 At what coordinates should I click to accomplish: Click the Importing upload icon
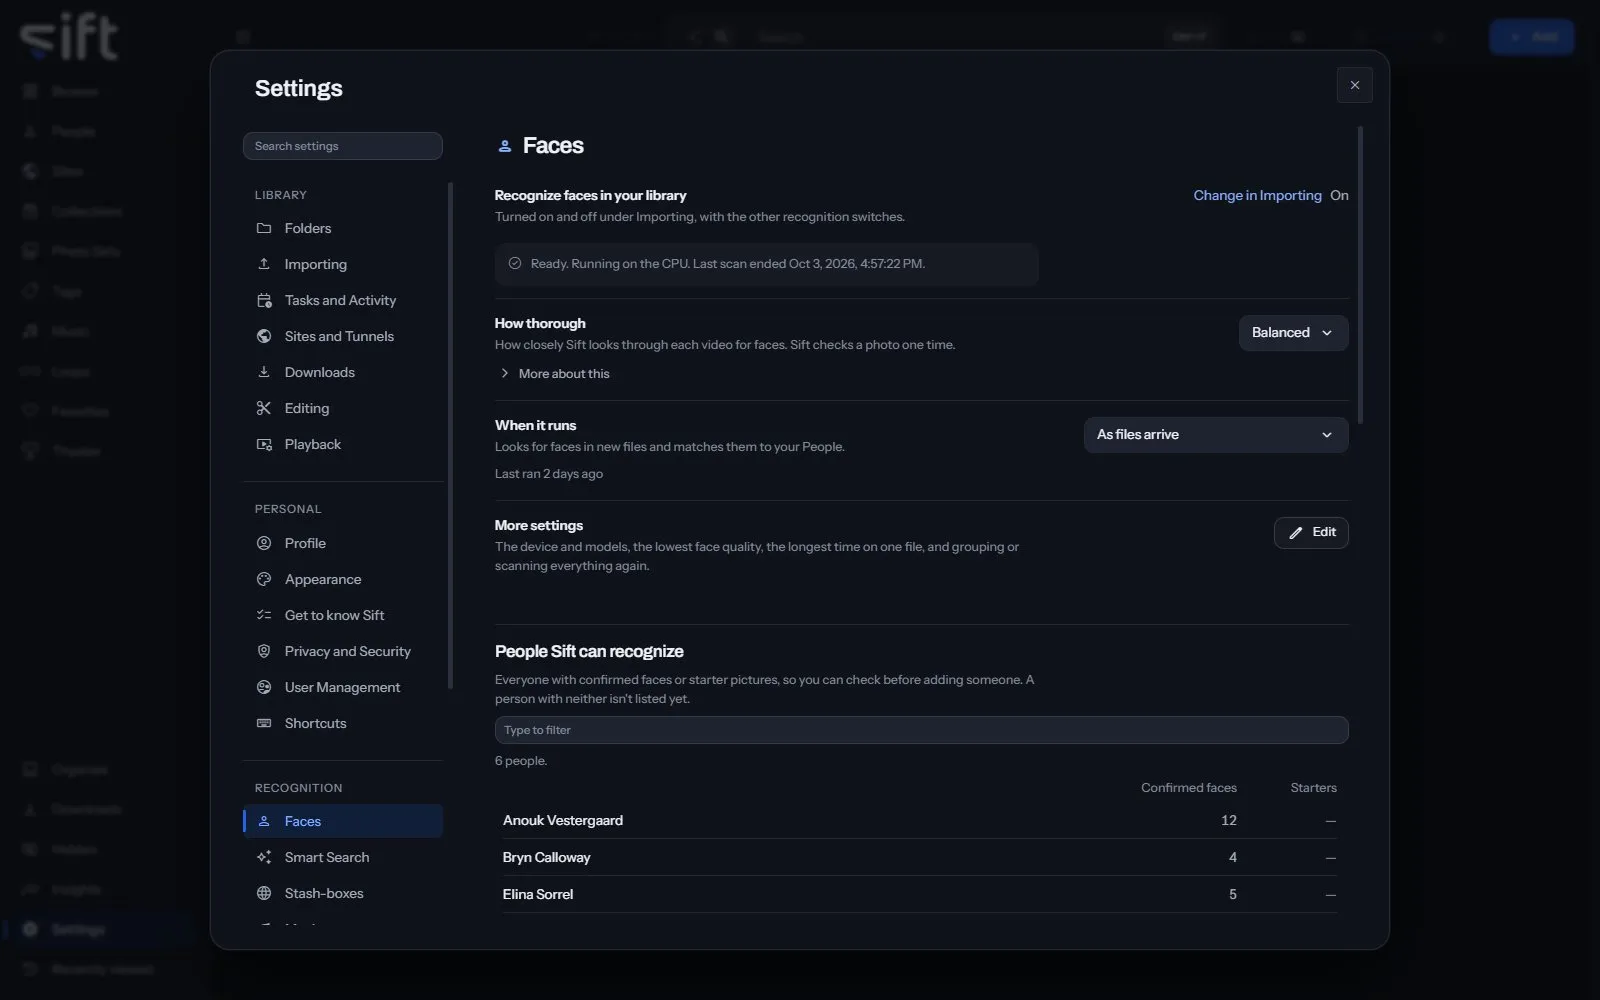click(x=264, y=264)
